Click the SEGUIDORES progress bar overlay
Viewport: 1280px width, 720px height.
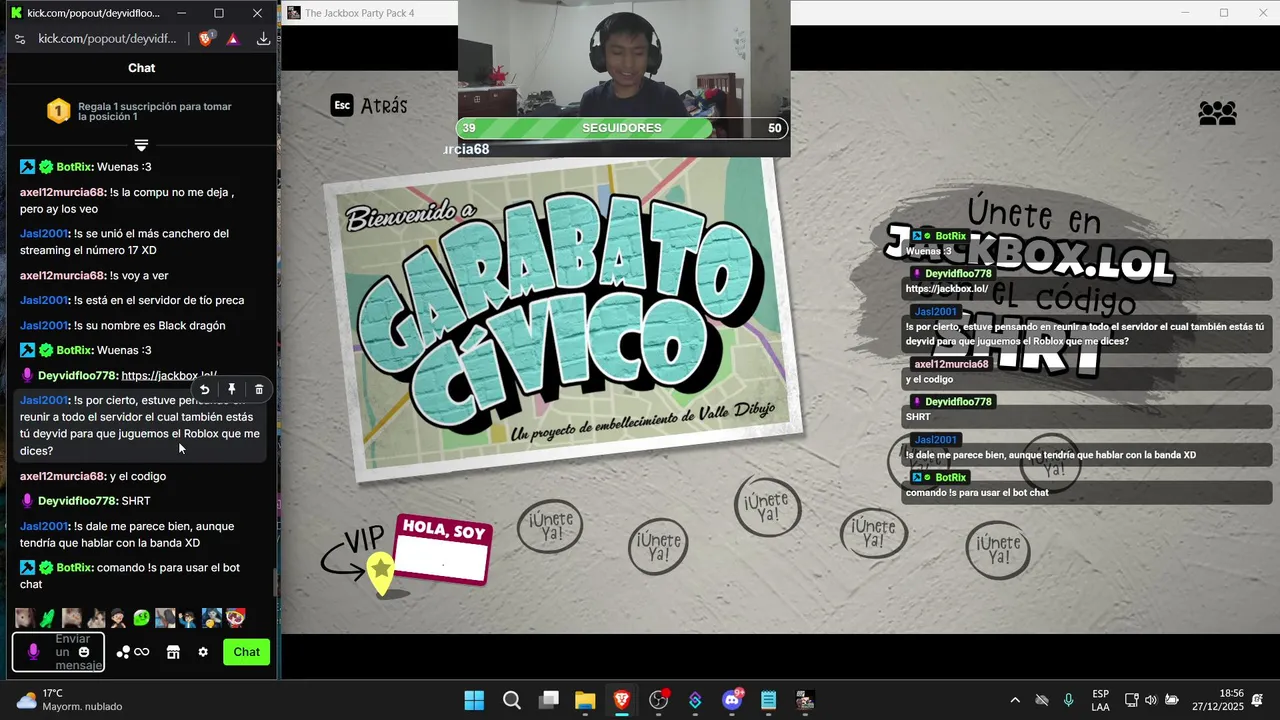pos(621,128)
